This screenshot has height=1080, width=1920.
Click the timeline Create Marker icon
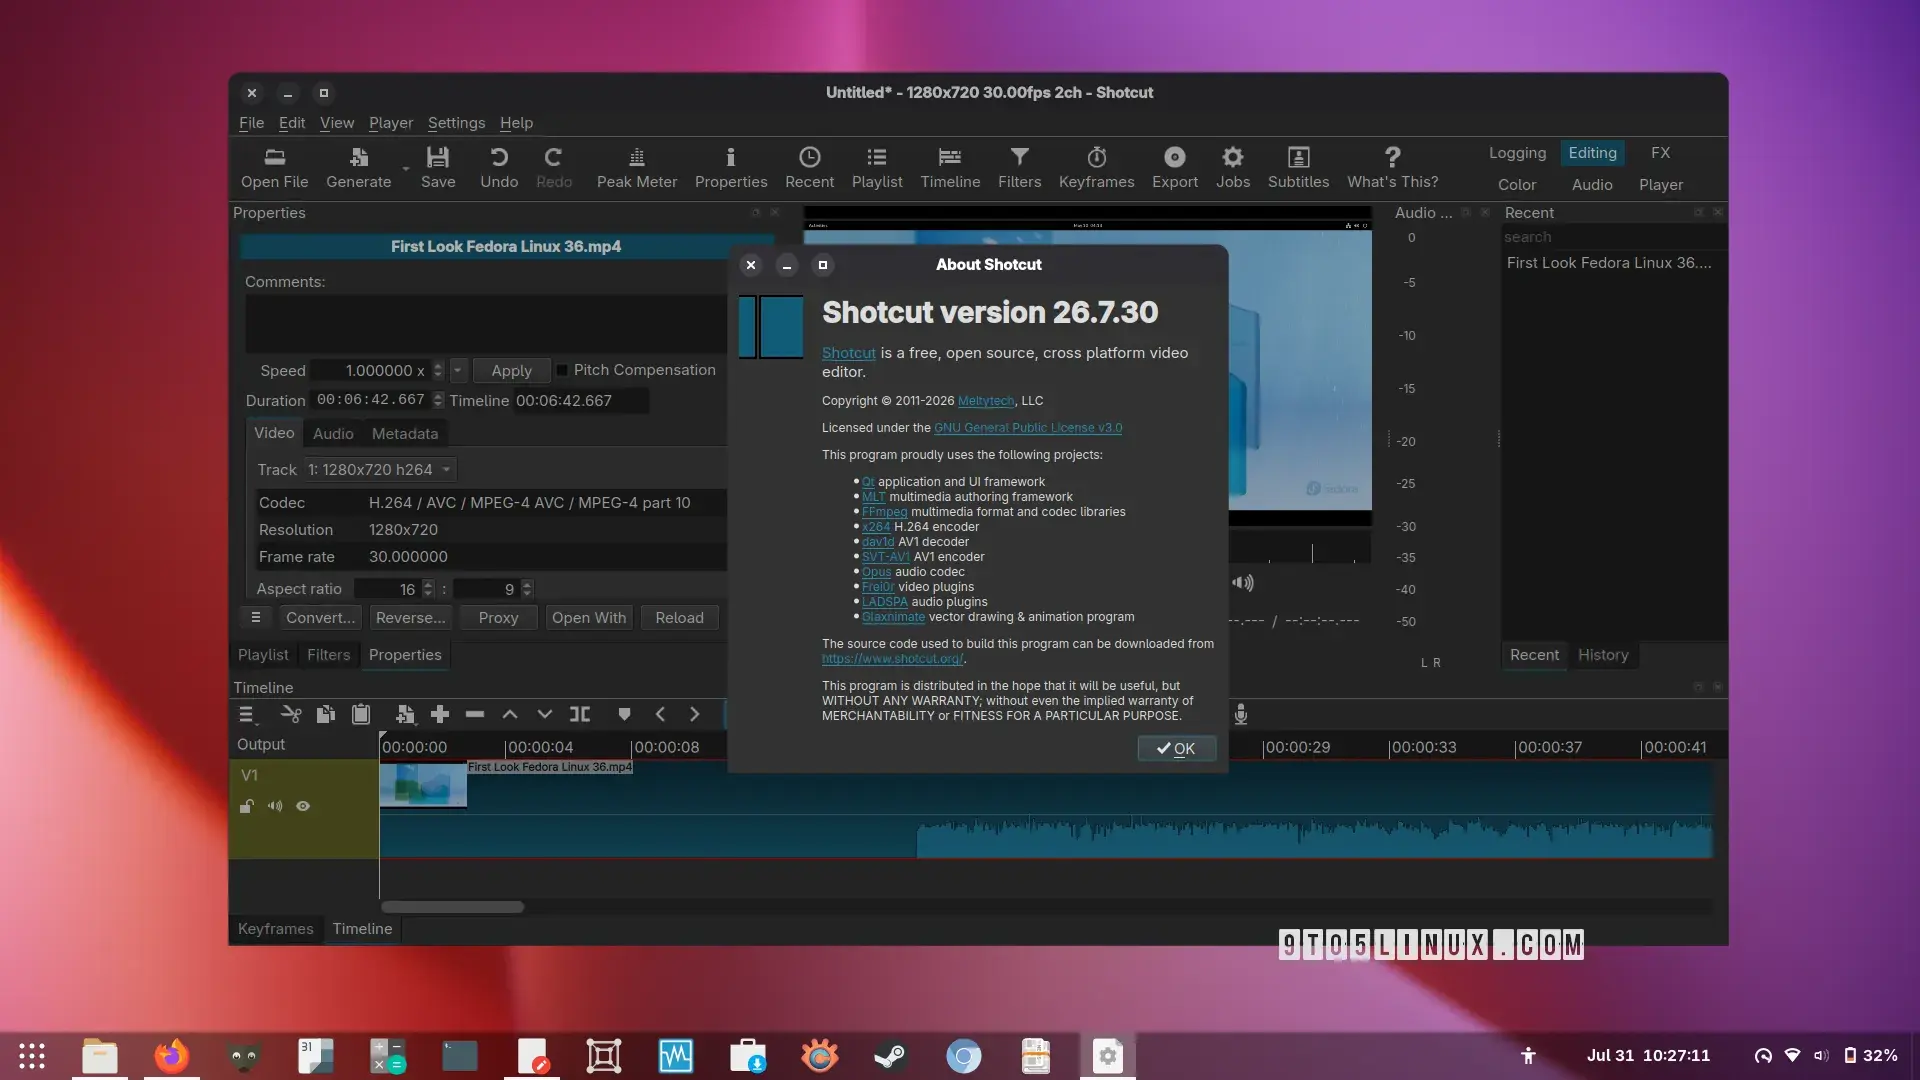(x=624, y=714)
